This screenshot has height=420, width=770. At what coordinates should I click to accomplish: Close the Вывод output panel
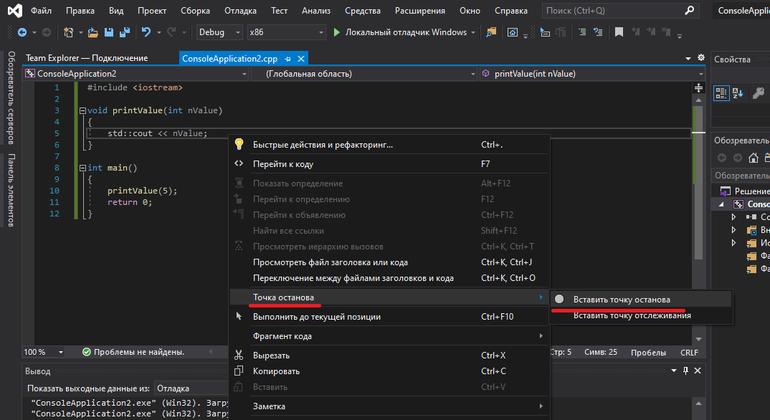point(697,371)
